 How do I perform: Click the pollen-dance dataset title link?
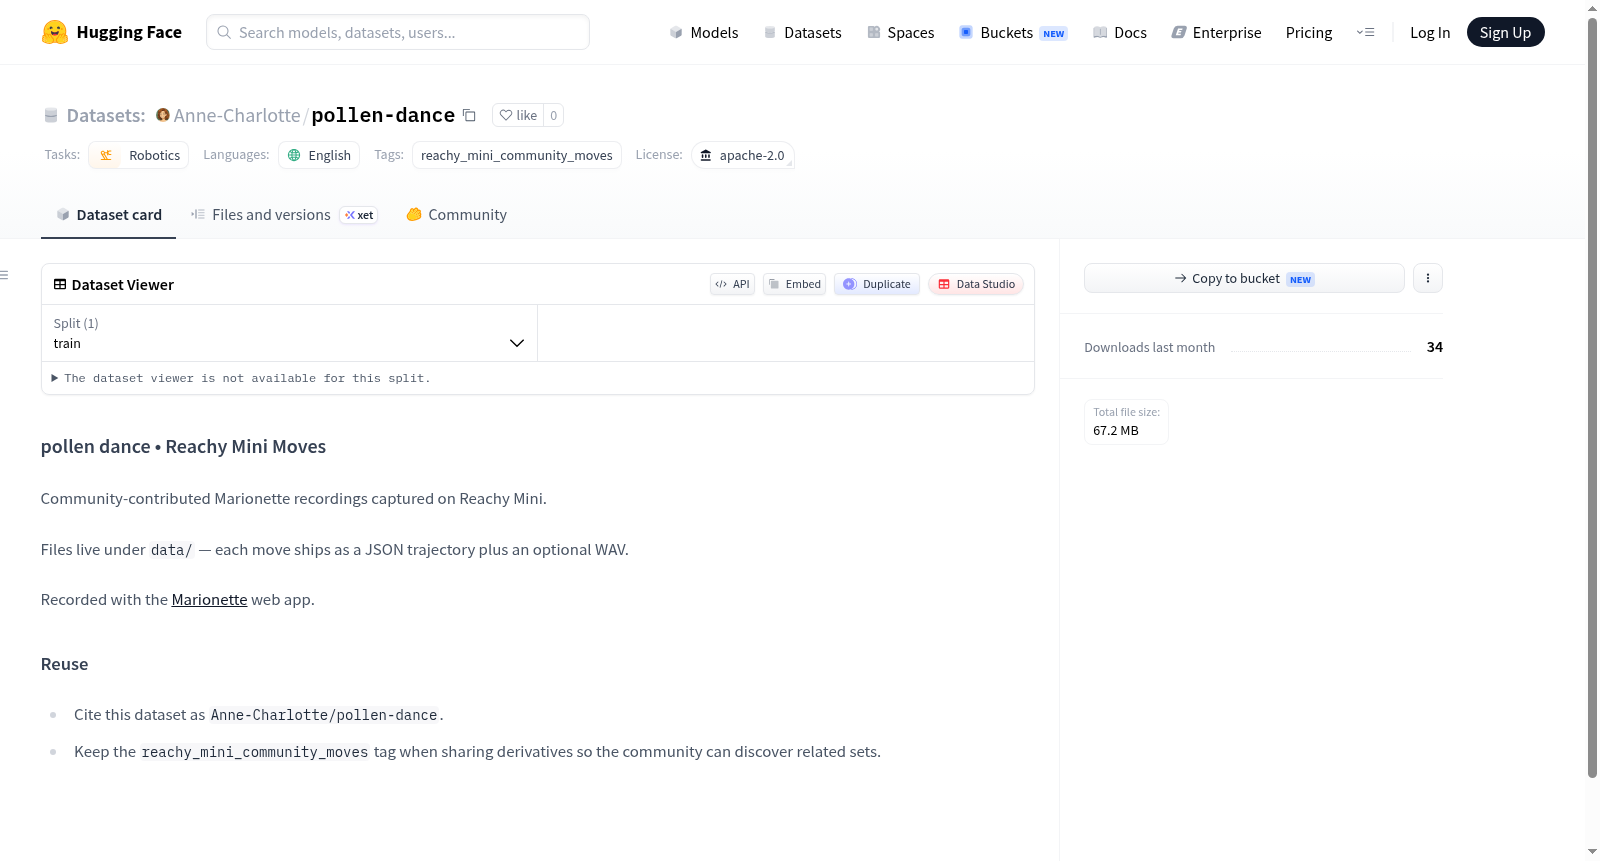[x=383, y=115]
